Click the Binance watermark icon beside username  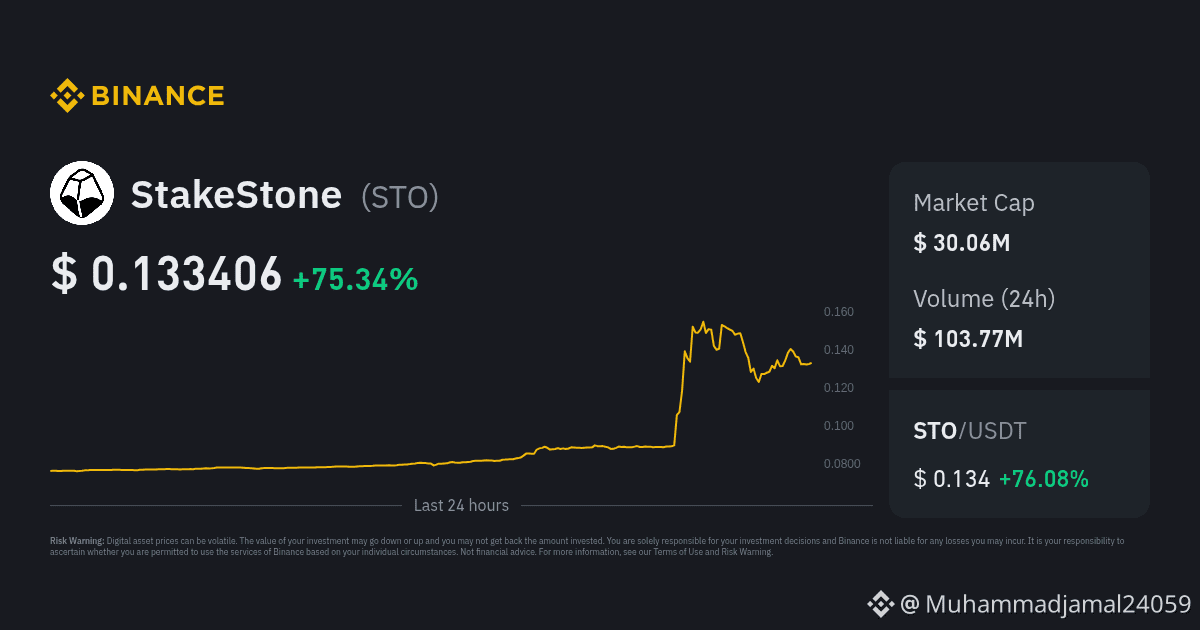[x=879, y=604]
